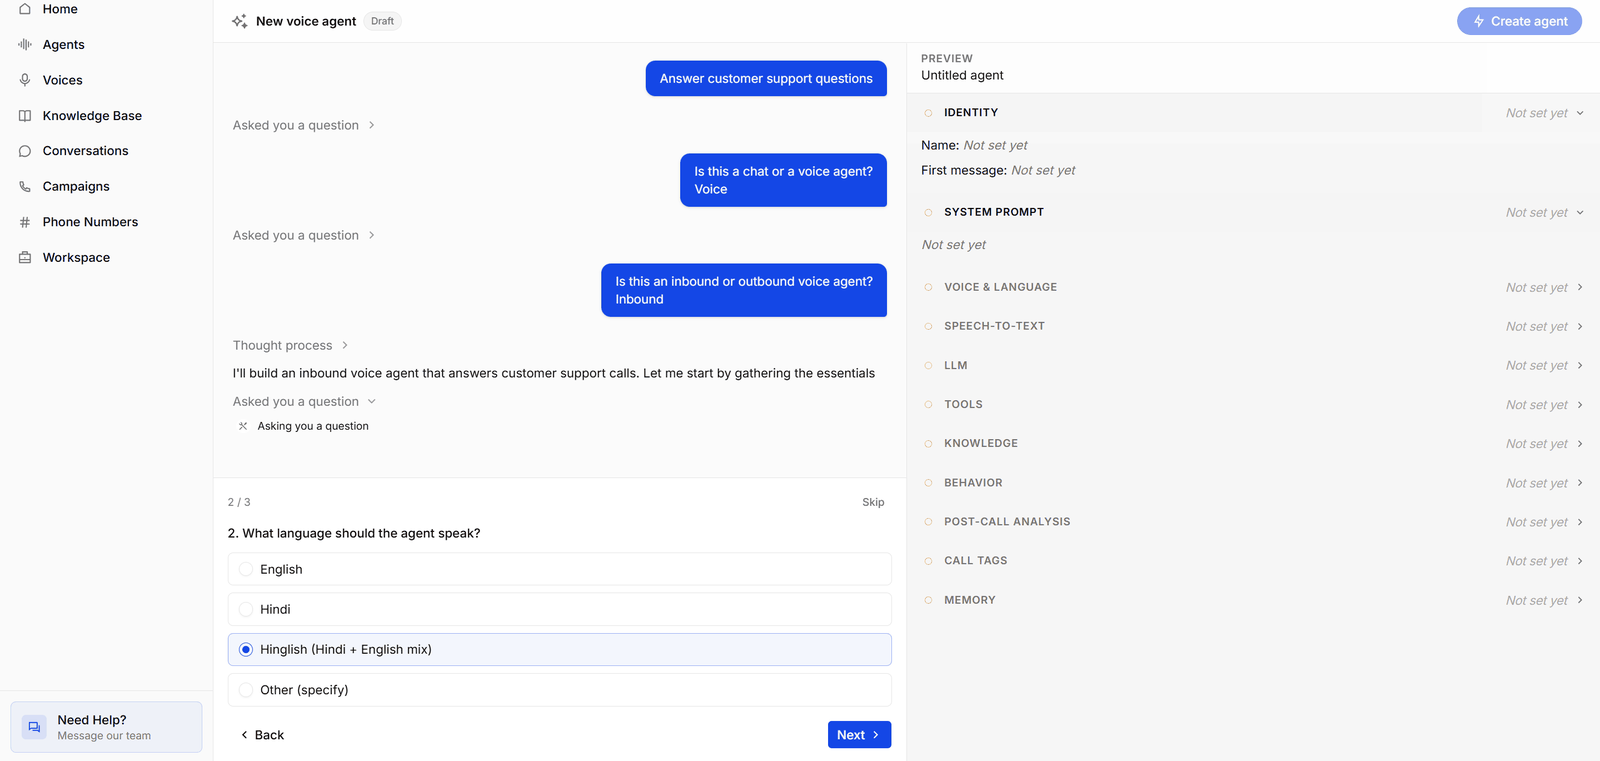Collapse the open Asked you a question entry
This screenshot has height=761, width=1600.
click(304, 401)
